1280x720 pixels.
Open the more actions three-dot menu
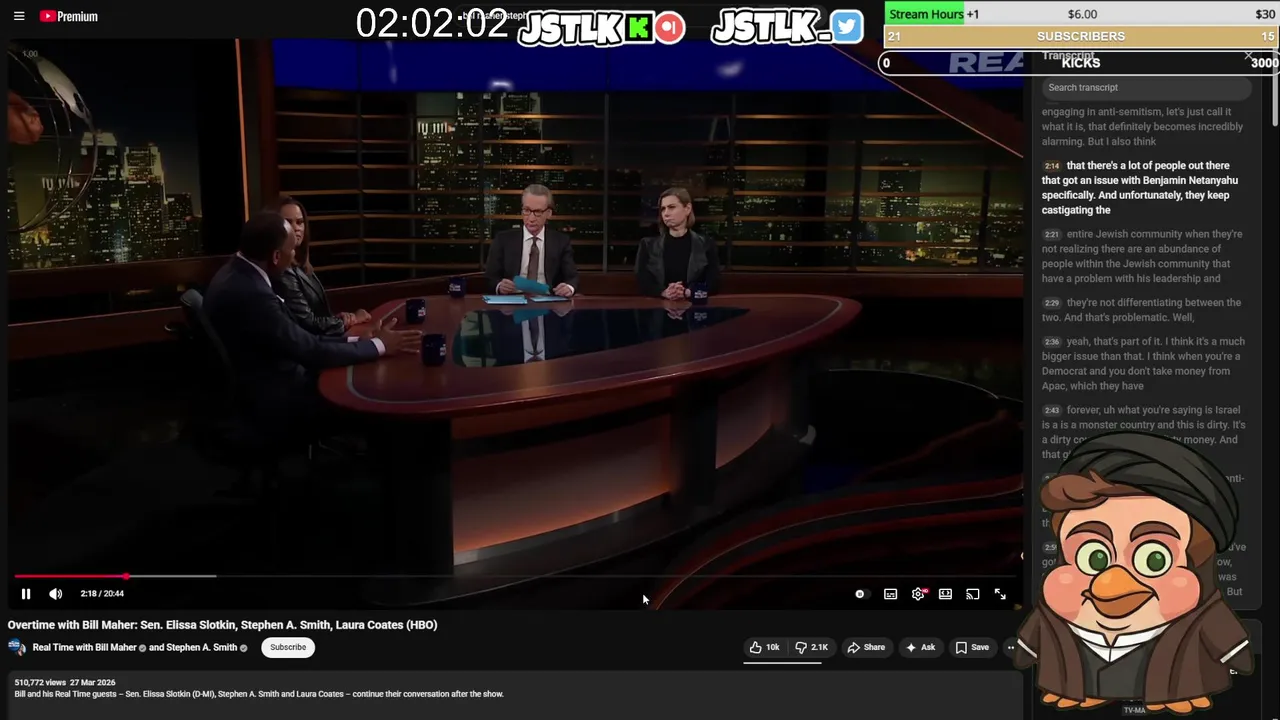[1010, 647]
